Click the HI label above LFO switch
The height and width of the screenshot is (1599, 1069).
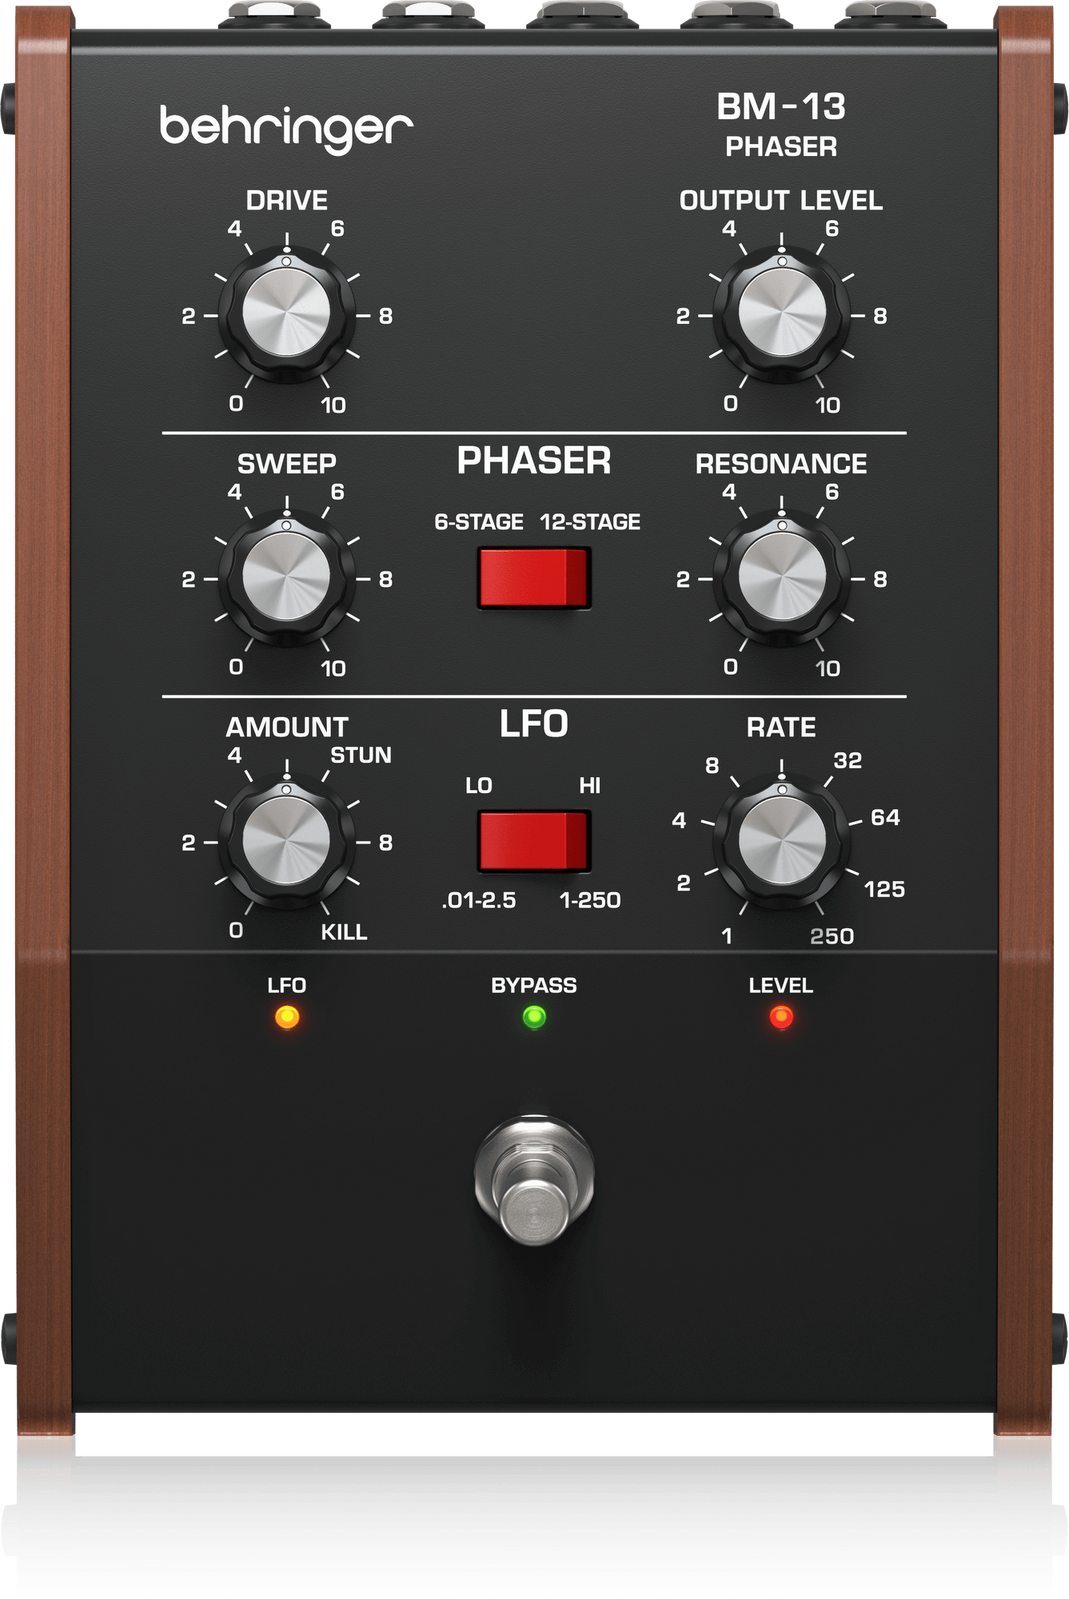pyautogui.click(x=590, y=786)
